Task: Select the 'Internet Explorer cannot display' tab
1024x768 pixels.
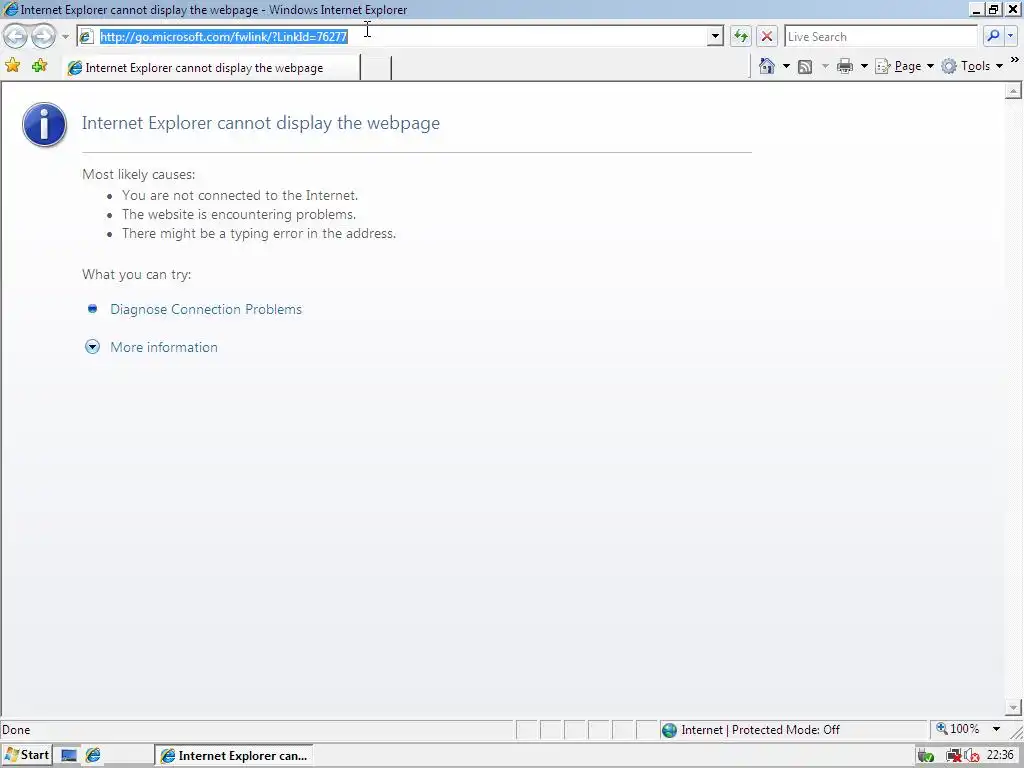Action: pos(212,68)
